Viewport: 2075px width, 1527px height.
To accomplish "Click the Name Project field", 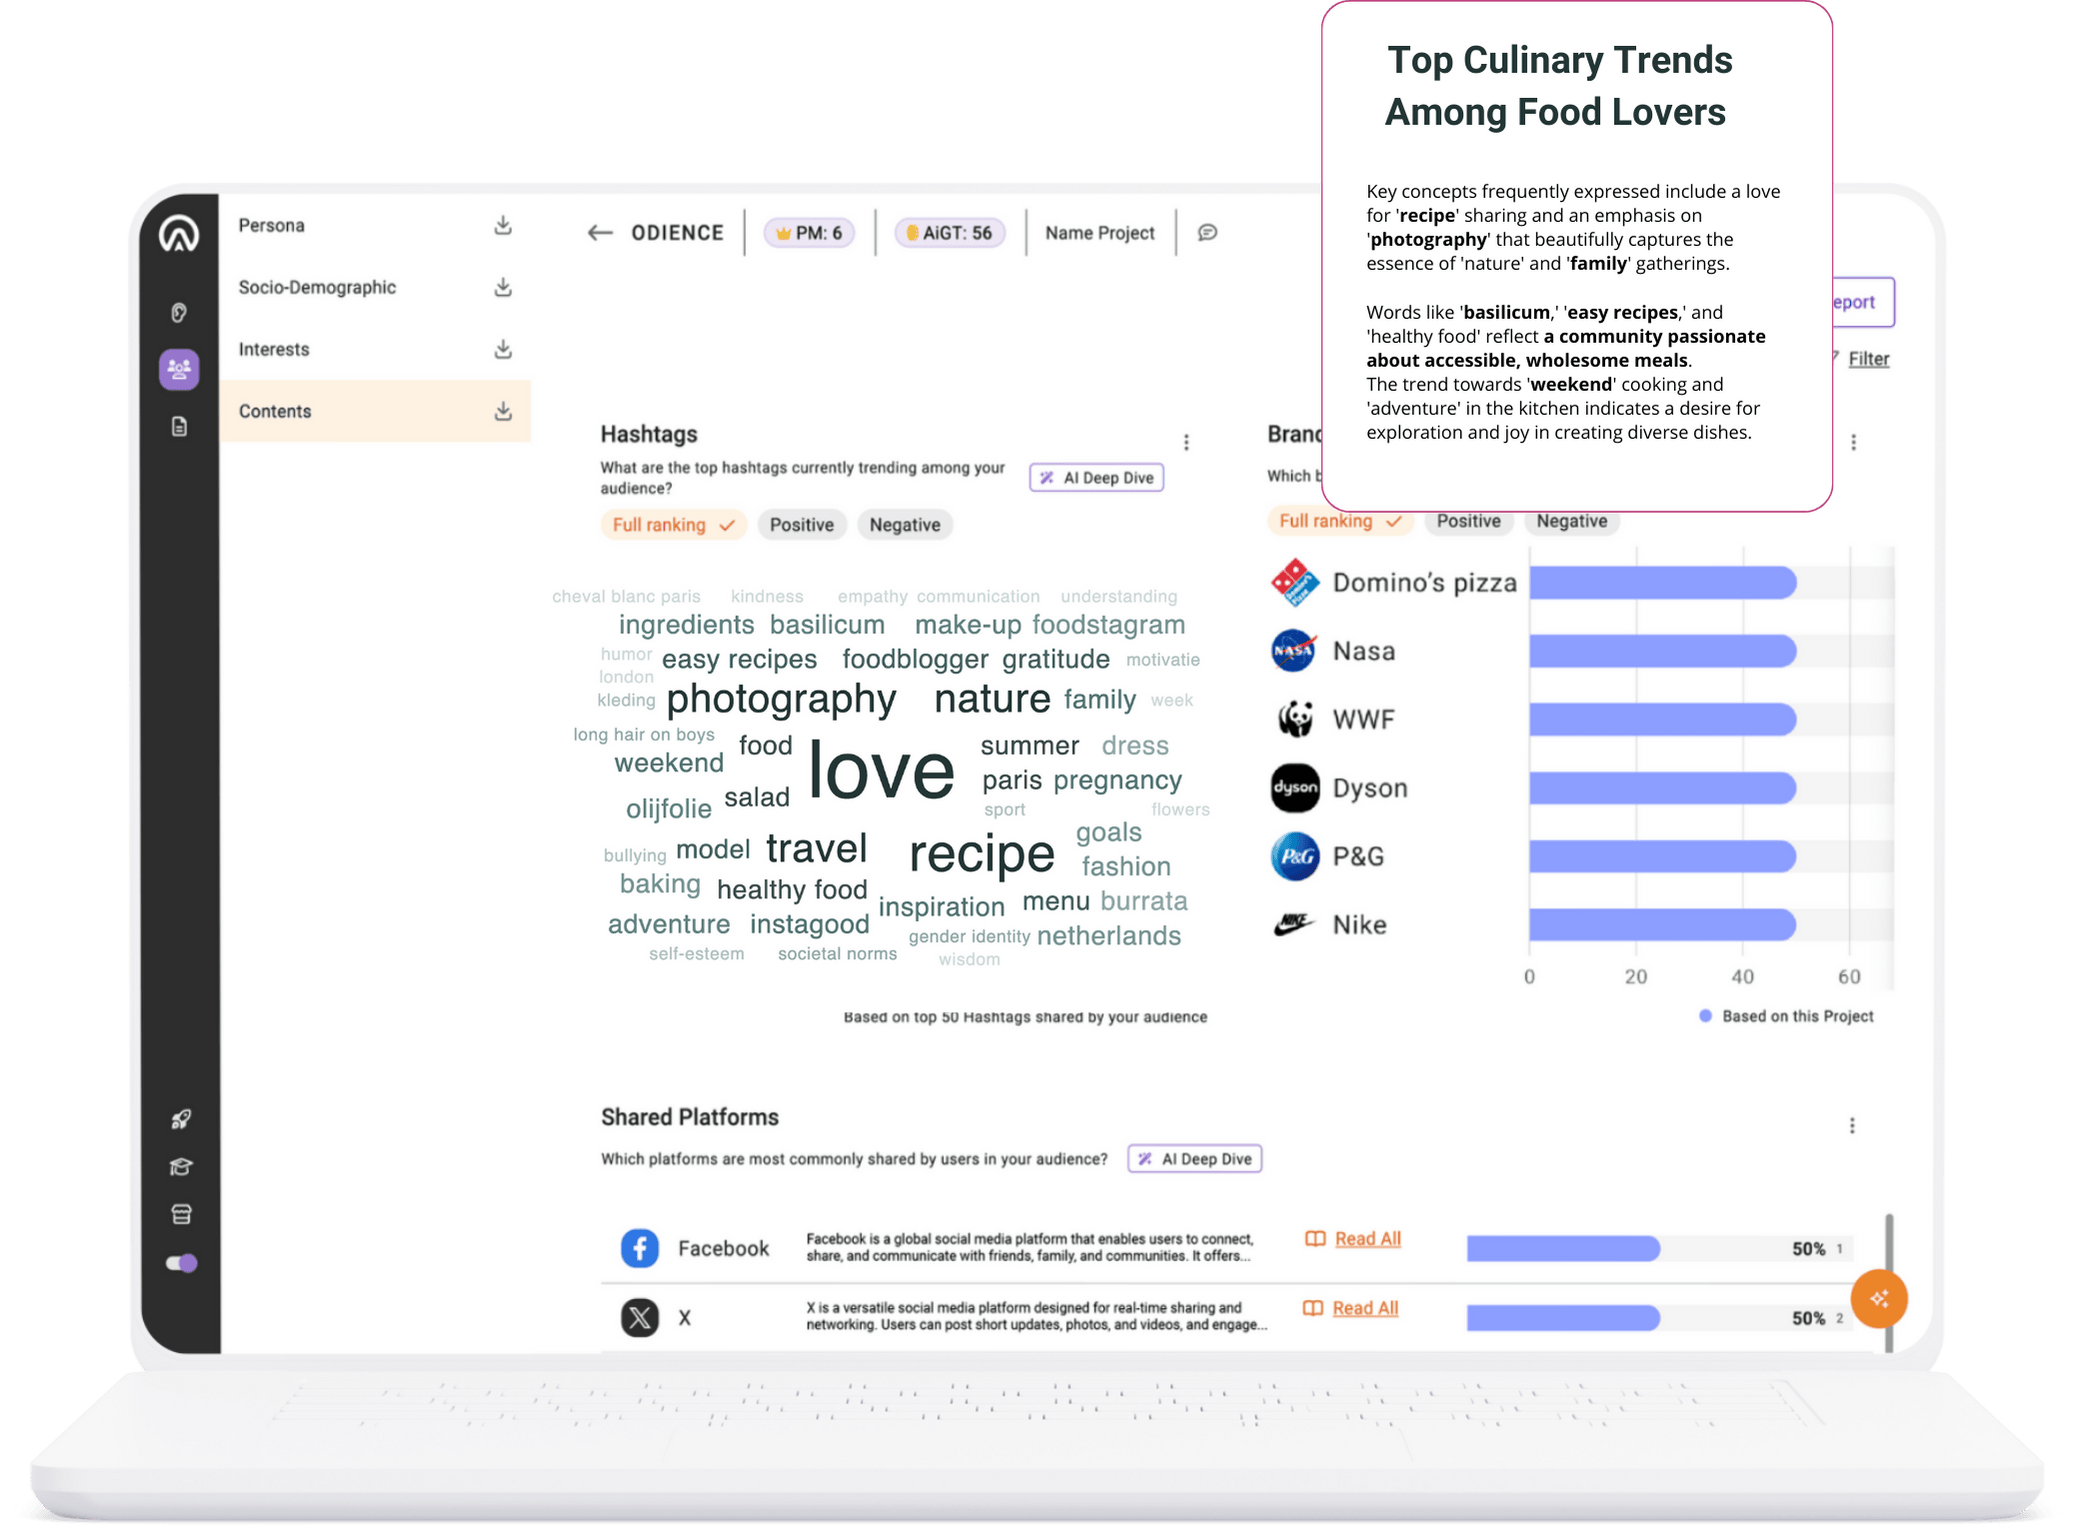I will coord(1099,233).
